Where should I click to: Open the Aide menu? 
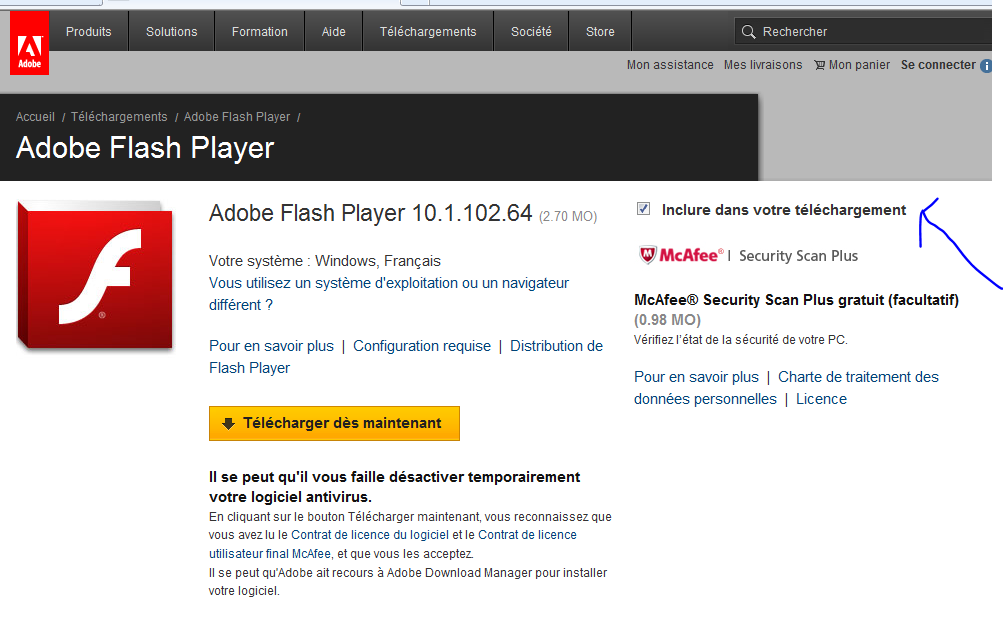click(334, 31)
